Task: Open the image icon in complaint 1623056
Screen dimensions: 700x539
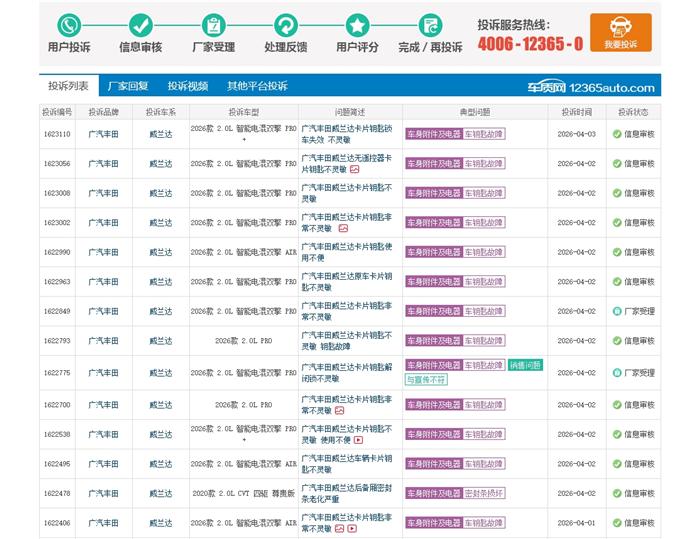Action: tap(354, 169)
